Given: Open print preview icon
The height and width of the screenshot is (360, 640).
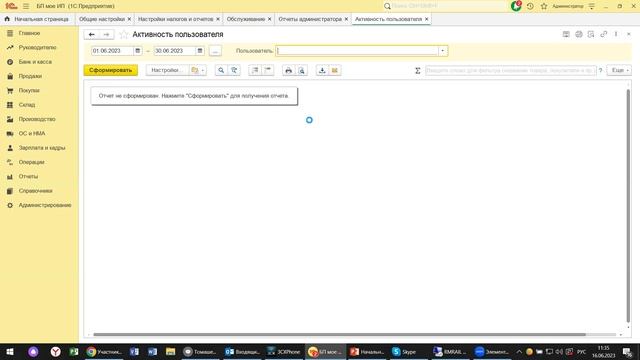Looking at the screenshot, I should tap(302, 70).
